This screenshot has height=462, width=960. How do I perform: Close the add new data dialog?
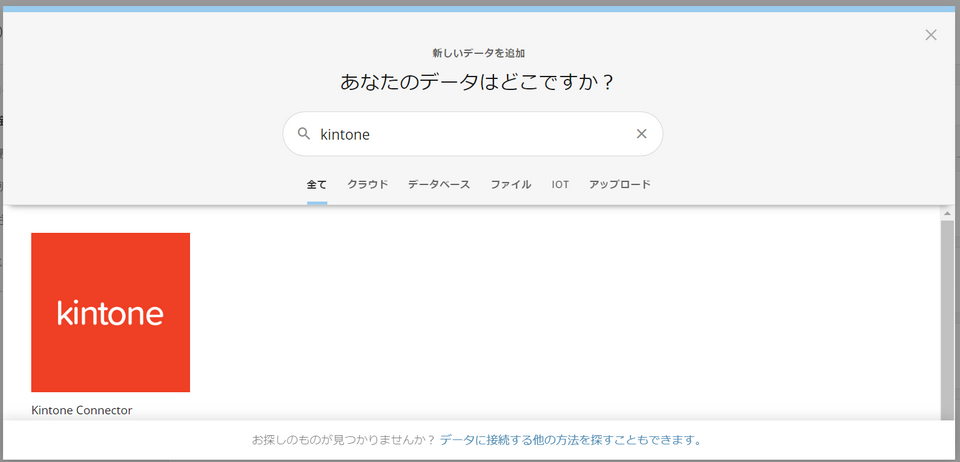931,35
